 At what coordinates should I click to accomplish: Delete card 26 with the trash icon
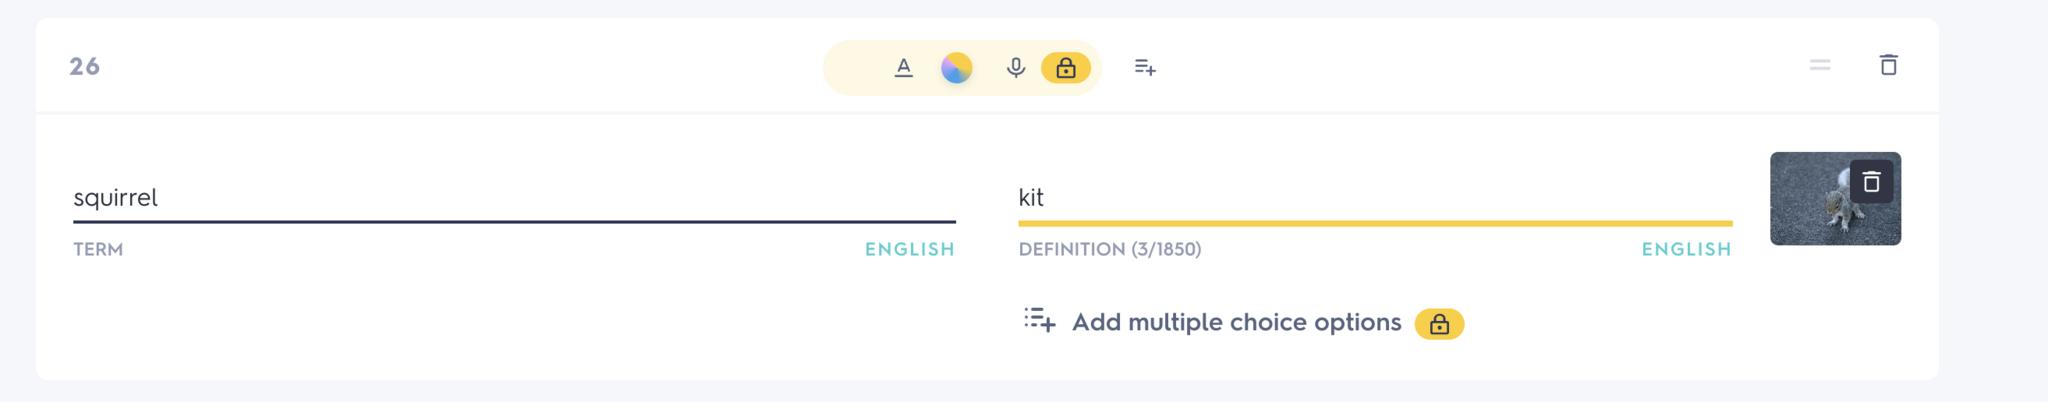tap(1888, 65)
